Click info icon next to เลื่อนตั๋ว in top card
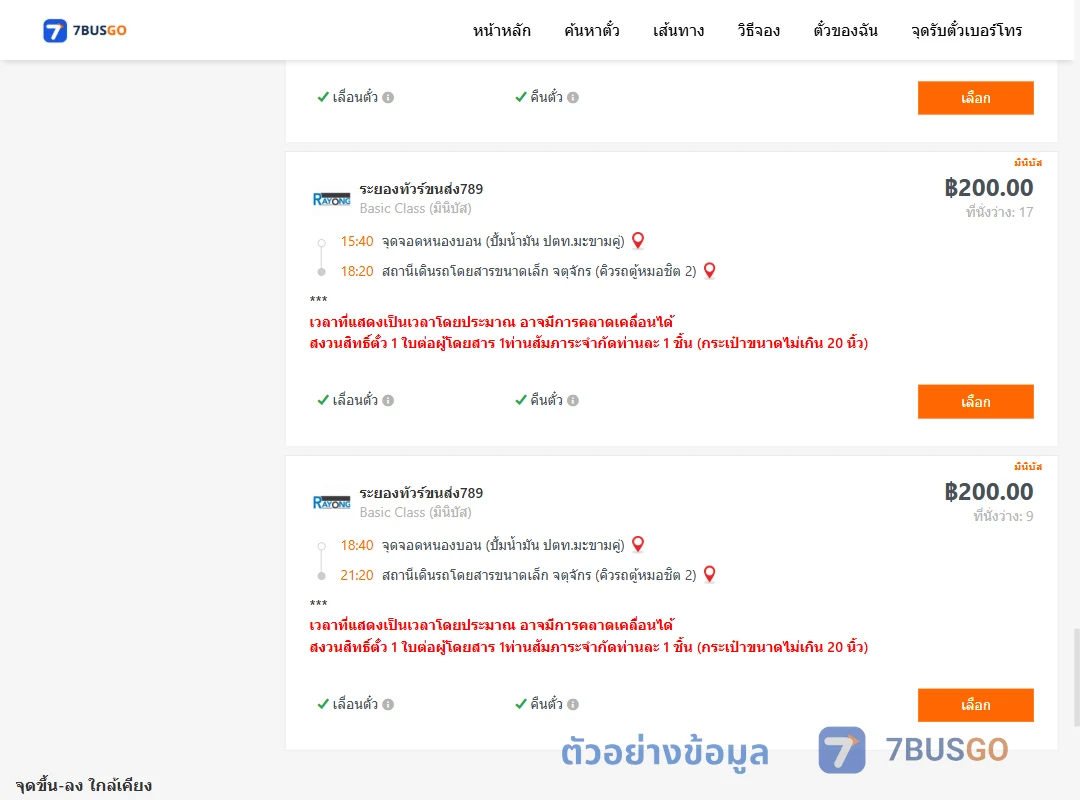The image size is (1080, 800). click(388, 97)
